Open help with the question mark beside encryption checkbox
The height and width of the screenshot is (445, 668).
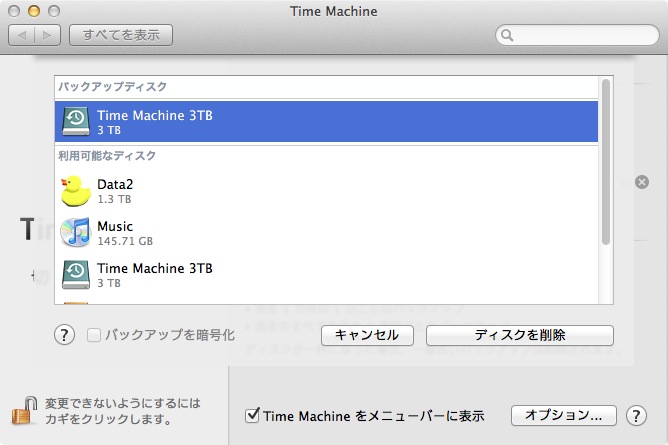[64, 335]
